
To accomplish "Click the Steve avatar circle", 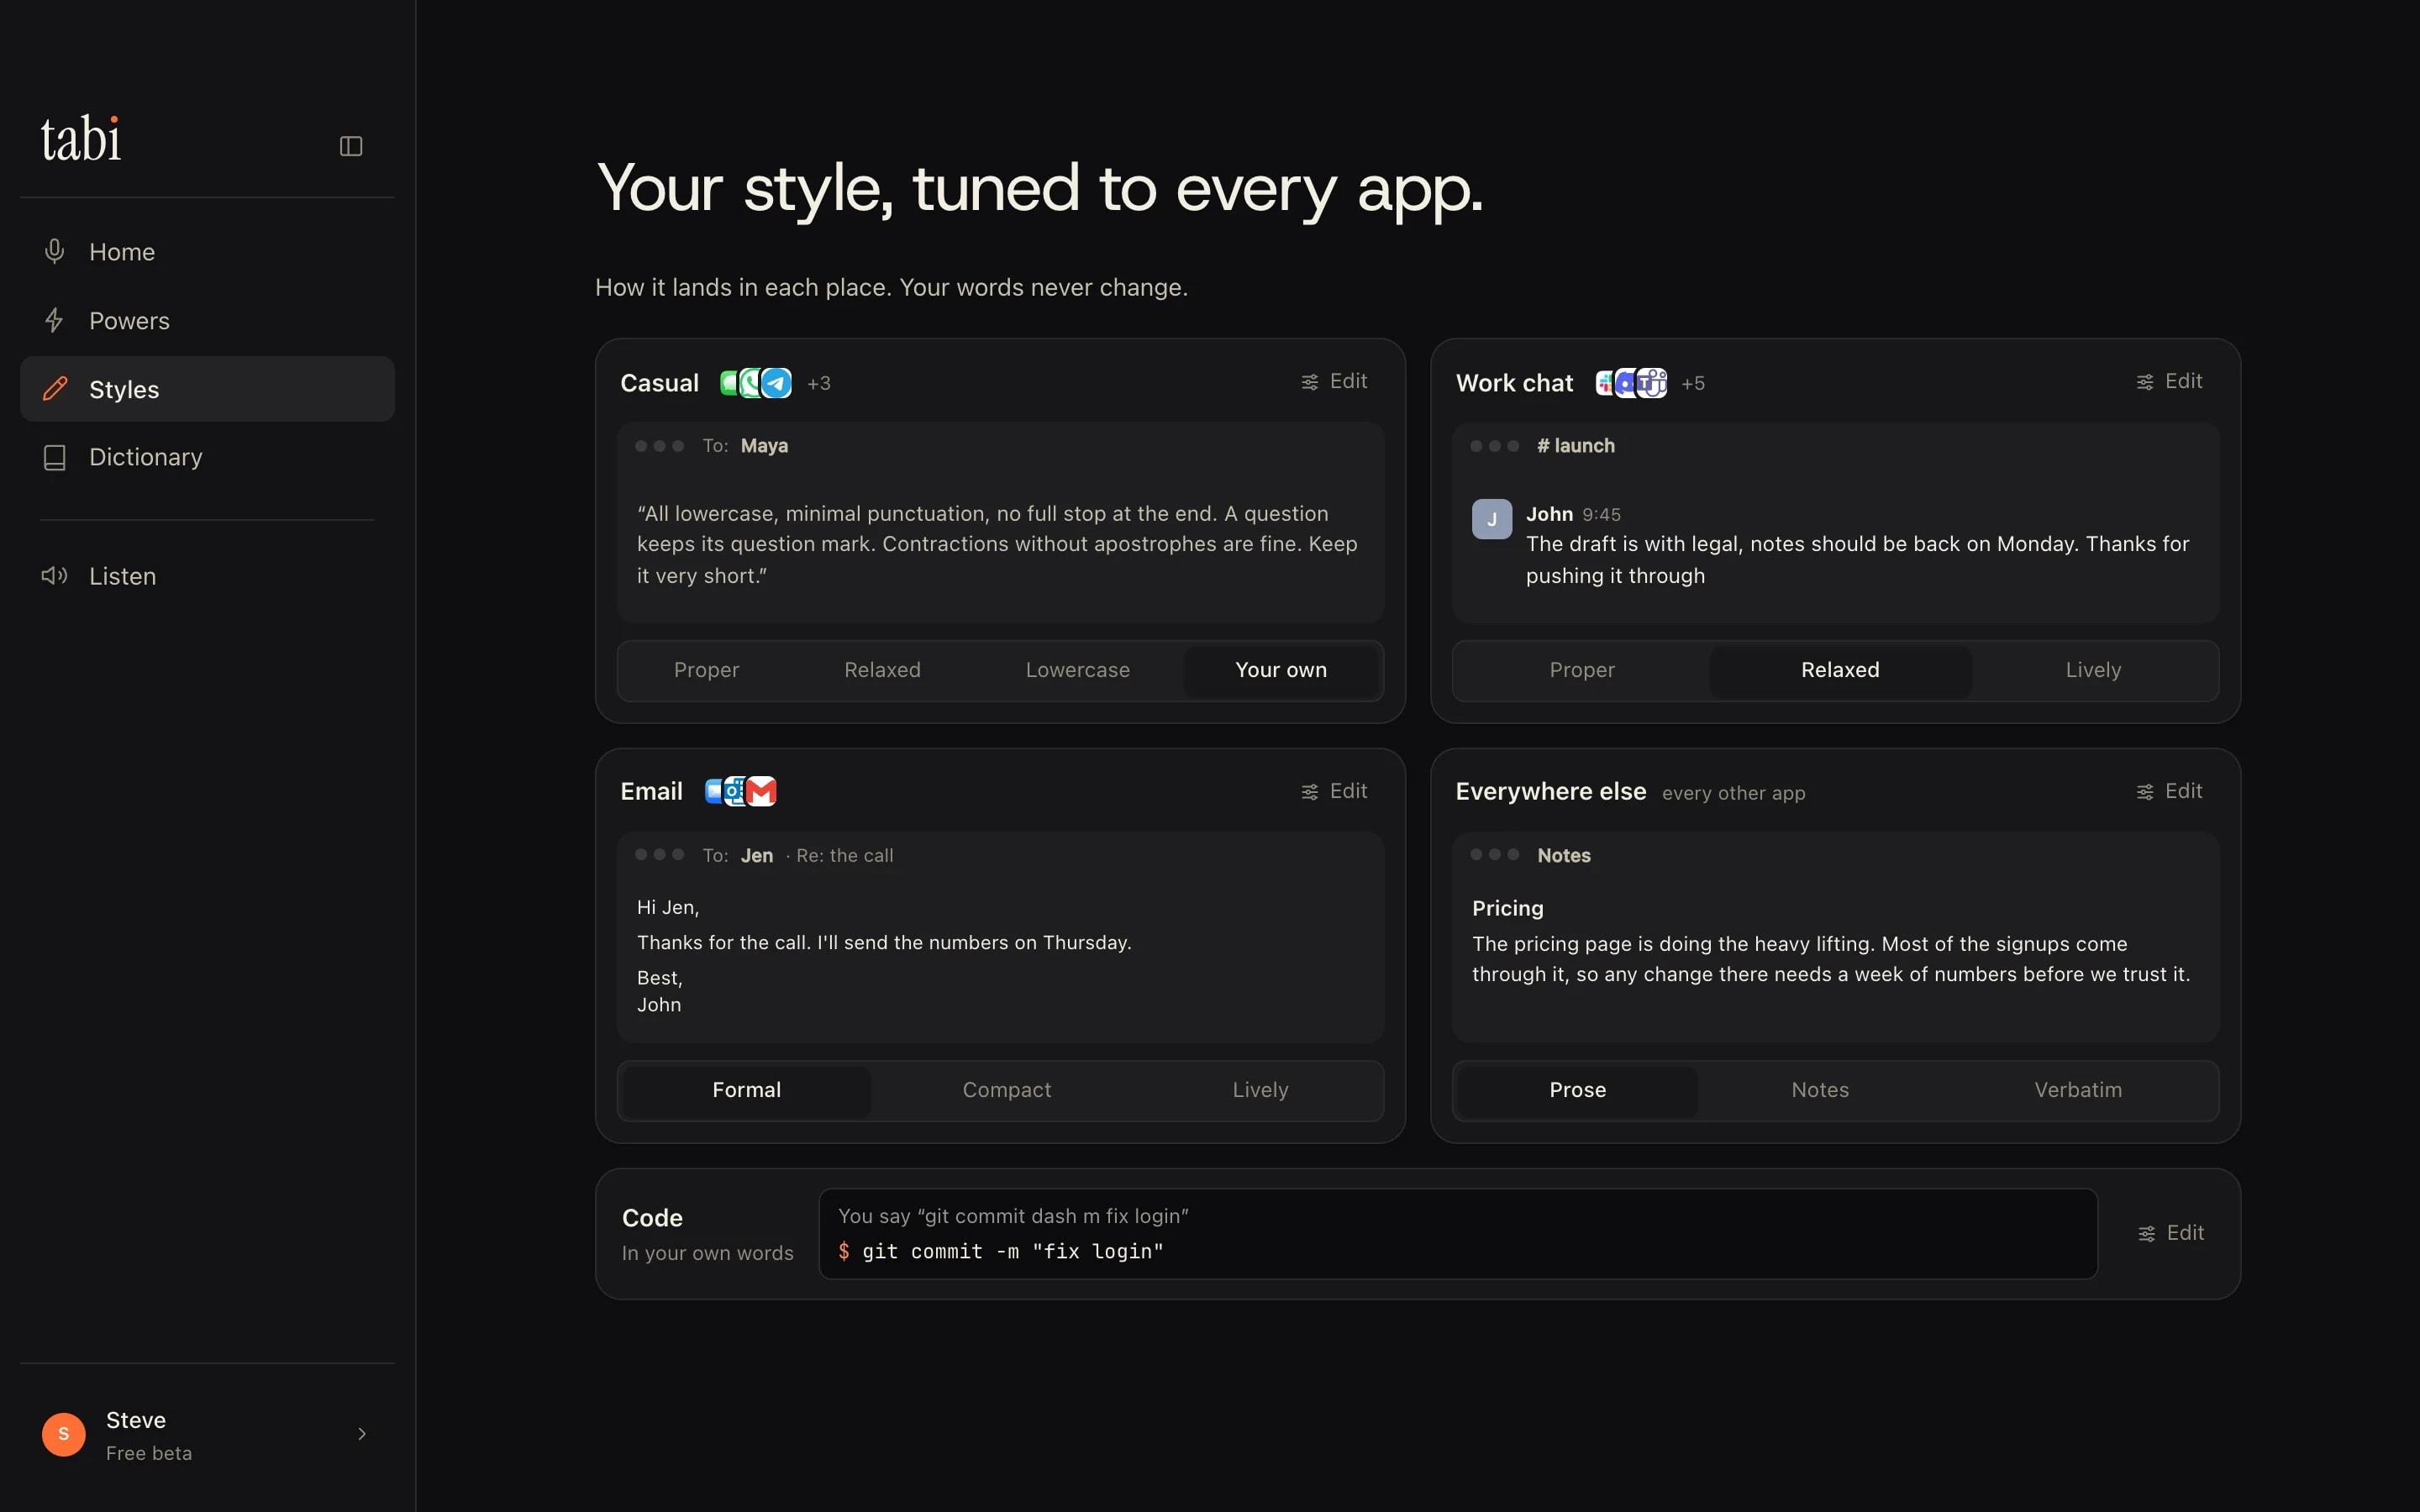I will click(x=64, y=1434).
